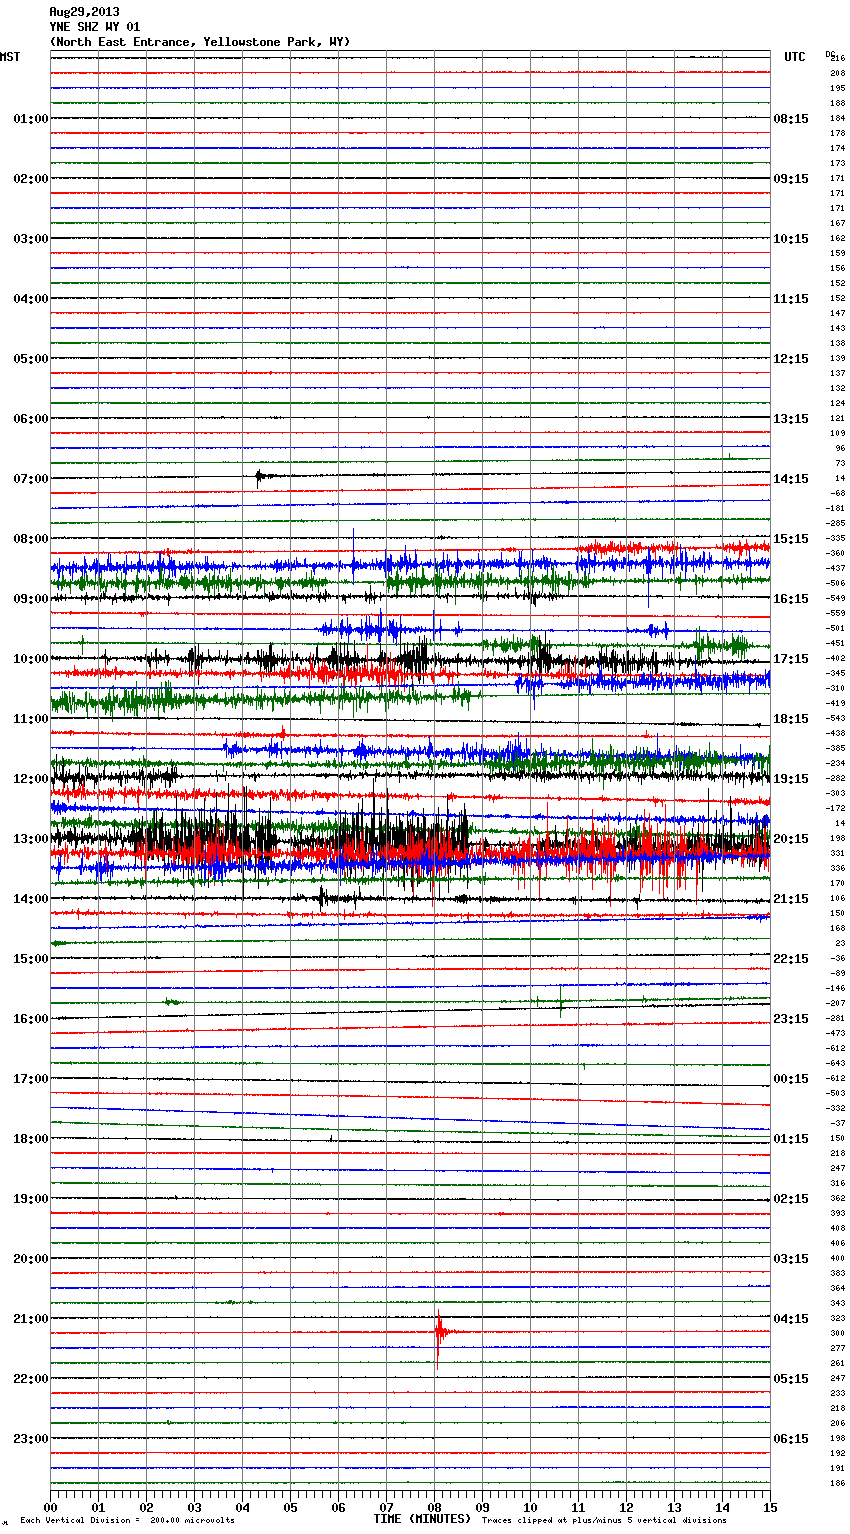Click the 03:15 UTC time label
The width and height of the screenshot is (850, 1534).
[791, 1259]
